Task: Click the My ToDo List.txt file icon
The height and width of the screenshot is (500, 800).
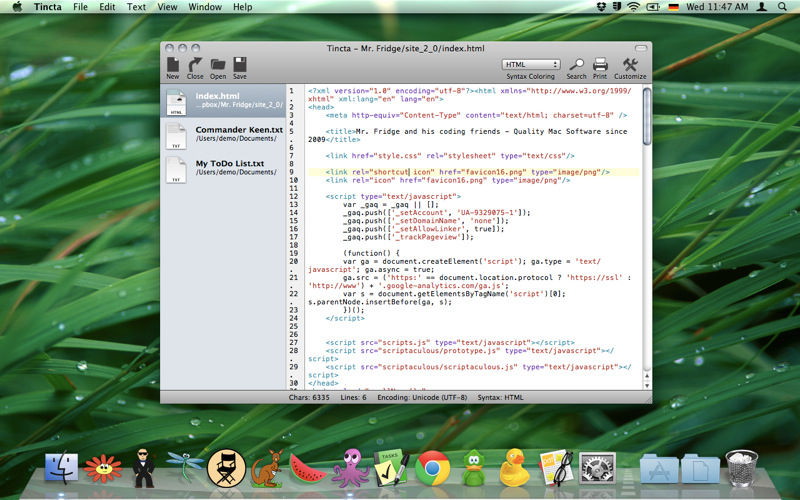Action: pos(176,169)
